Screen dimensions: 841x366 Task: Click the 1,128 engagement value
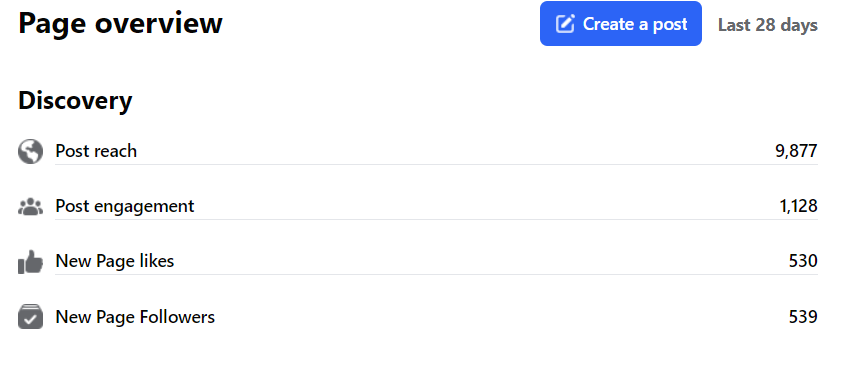[798, 207]
